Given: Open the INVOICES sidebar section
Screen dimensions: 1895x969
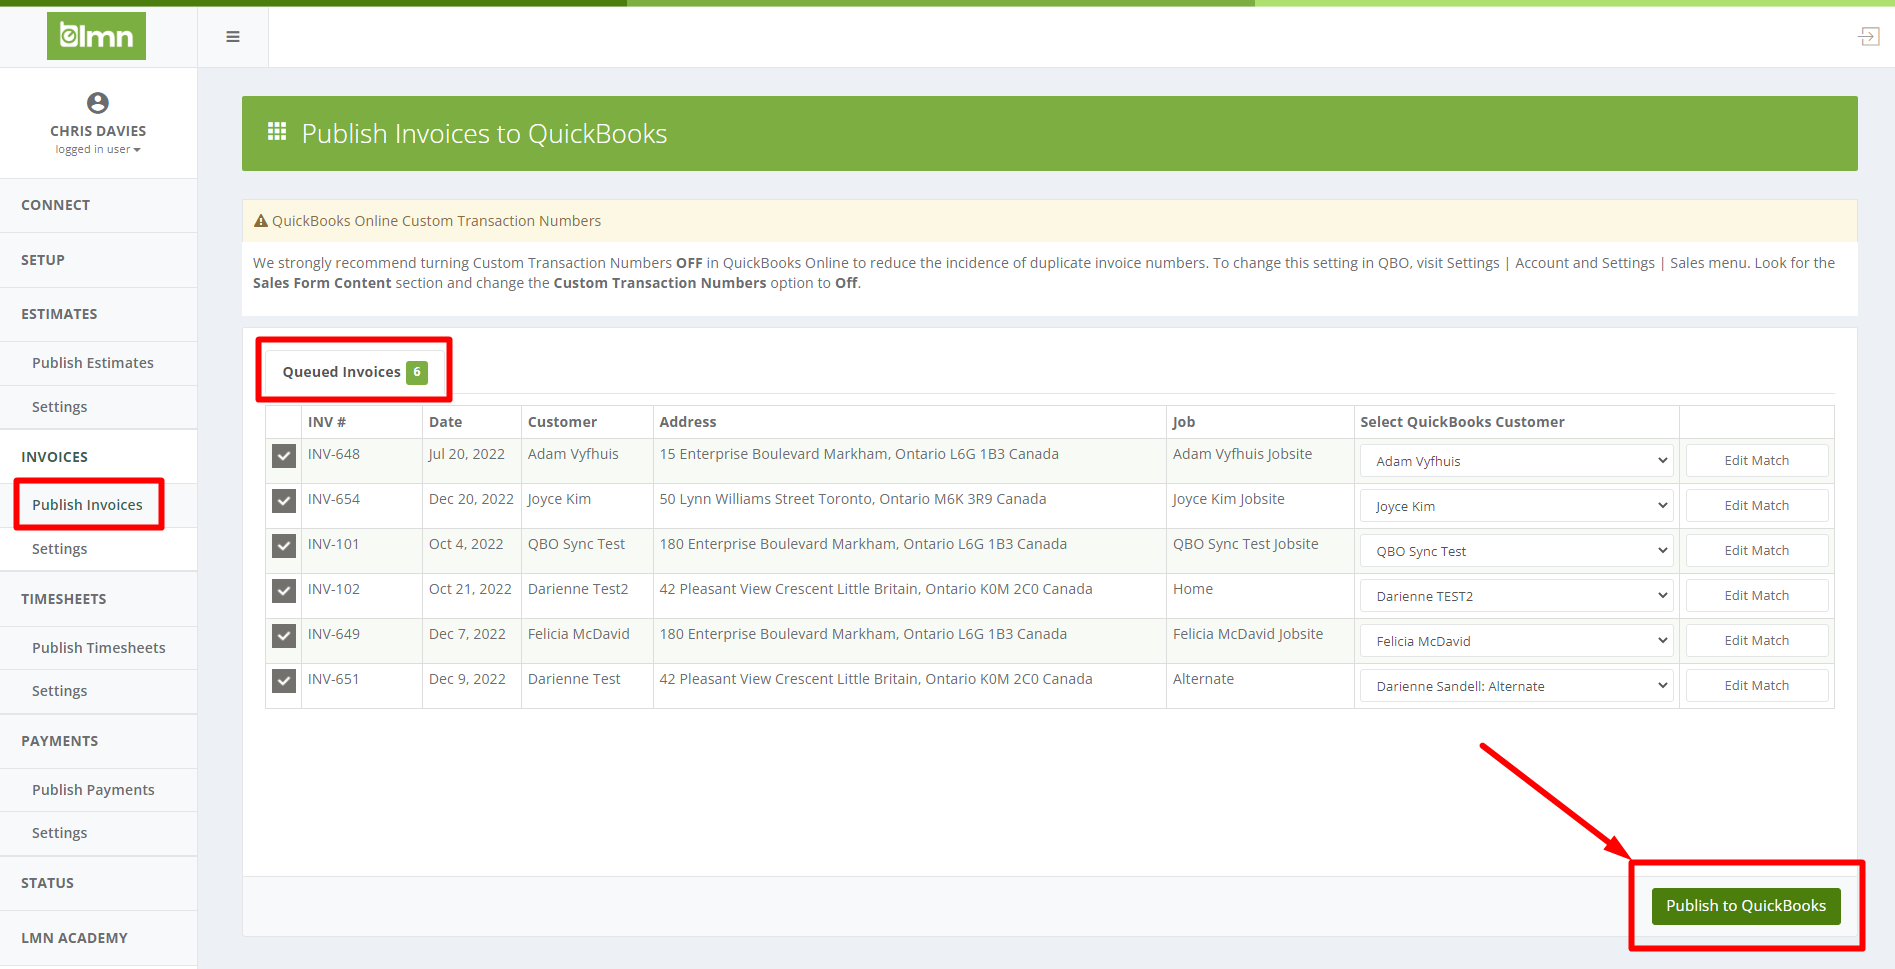Looking at the screenshot, I should [x=98, y=457].
